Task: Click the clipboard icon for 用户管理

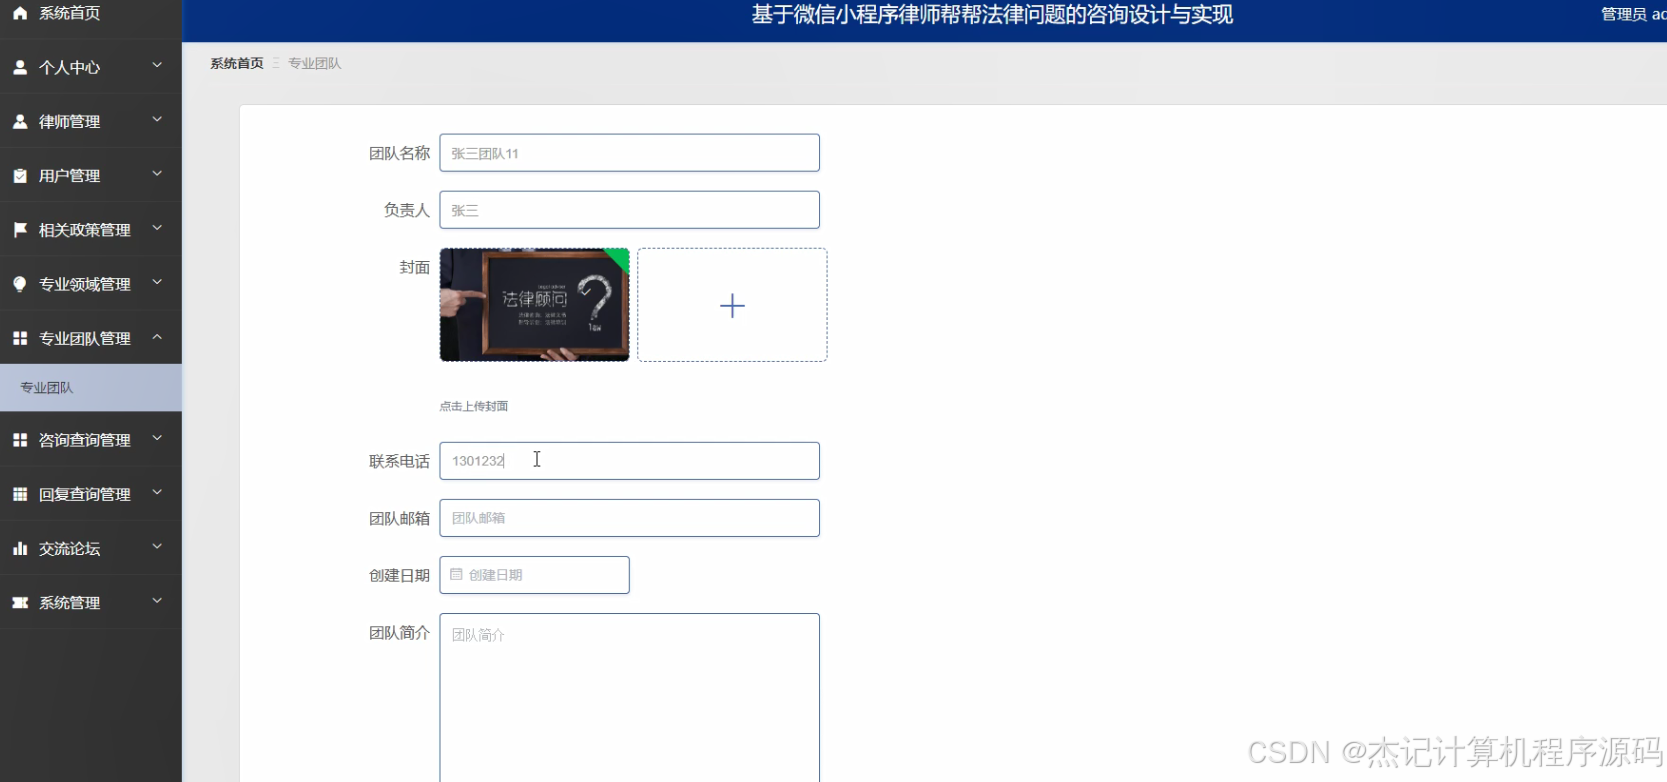Action: 20,176
